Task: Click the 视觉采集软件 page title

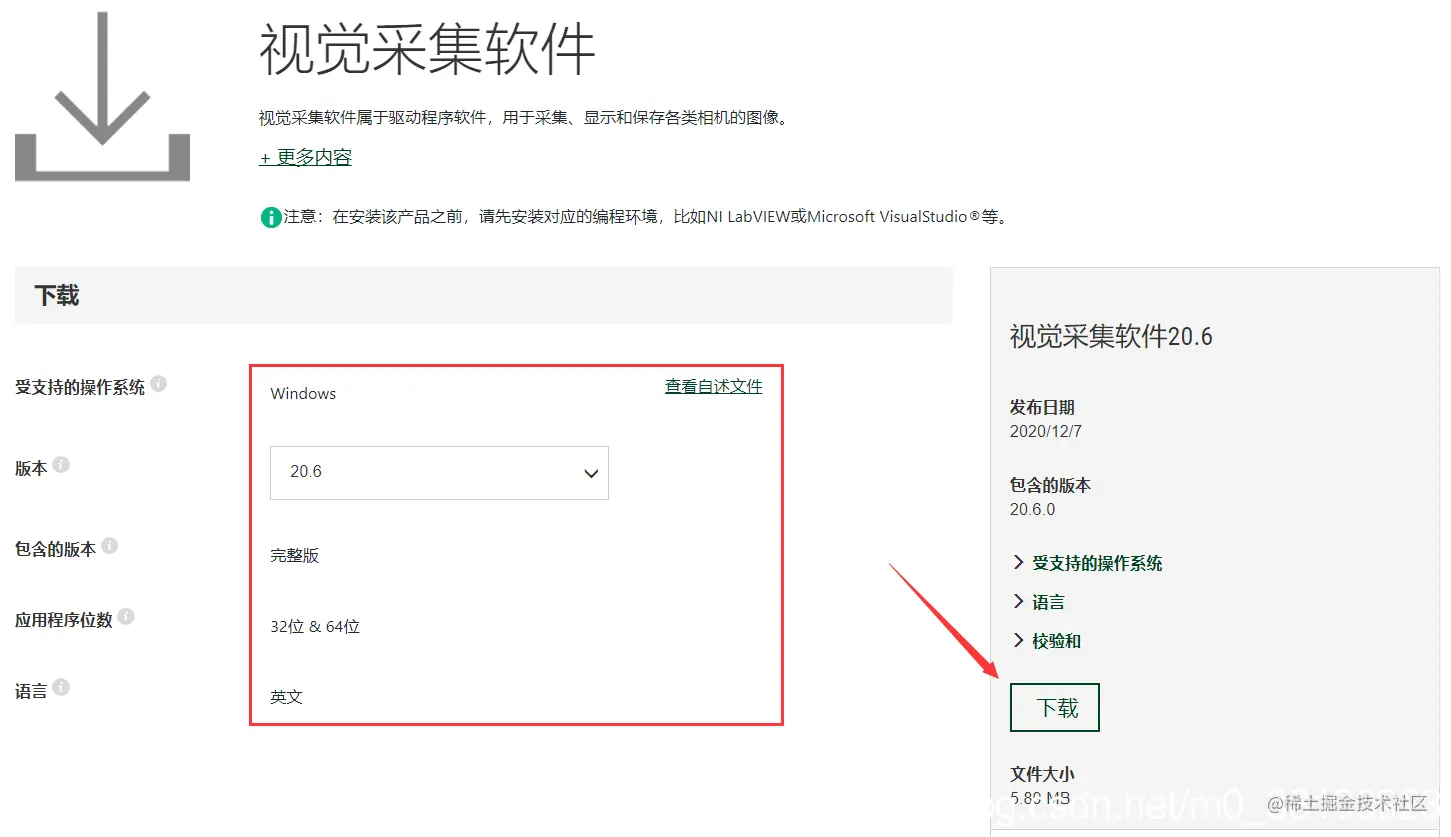Action: [x=427, y=49]
